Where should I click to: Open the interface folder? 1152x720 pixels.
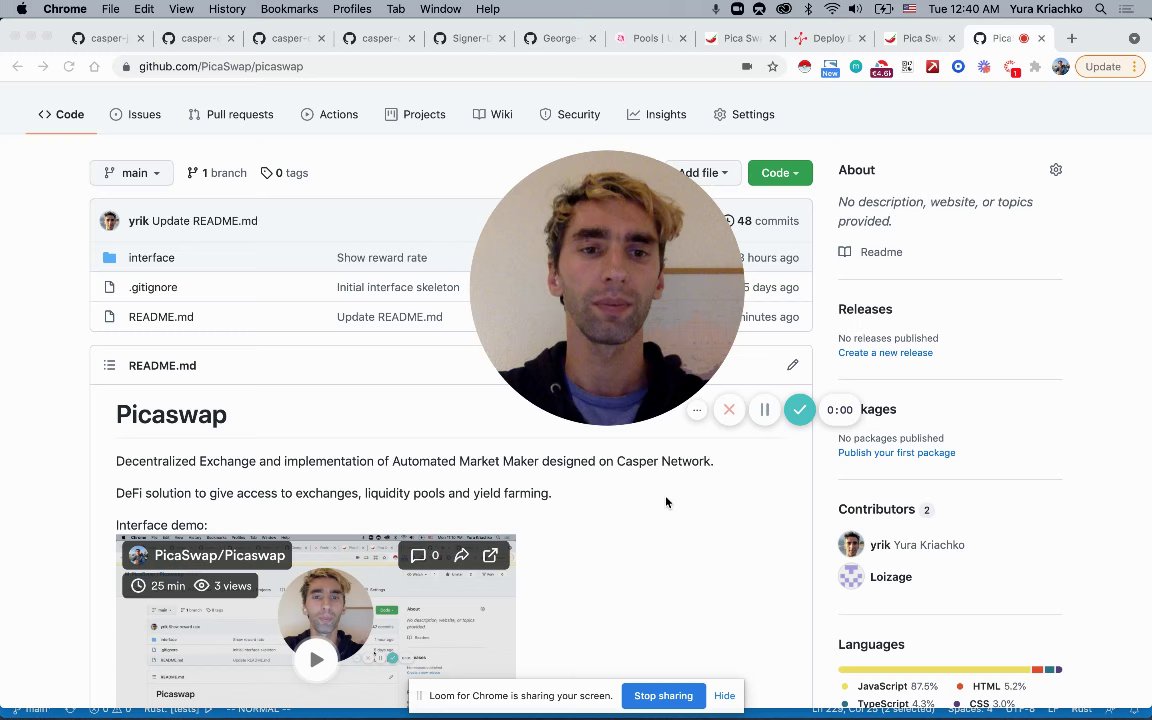(x=151, y=258)
